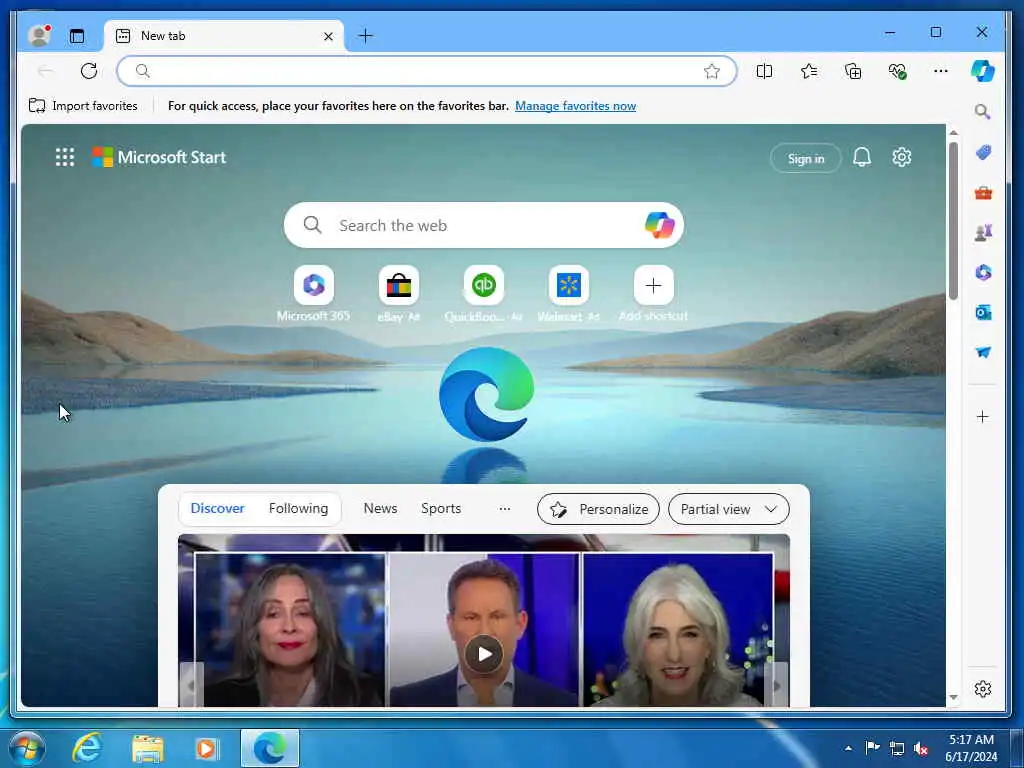Click scrollbar down arrow

[x=953, y=697]
